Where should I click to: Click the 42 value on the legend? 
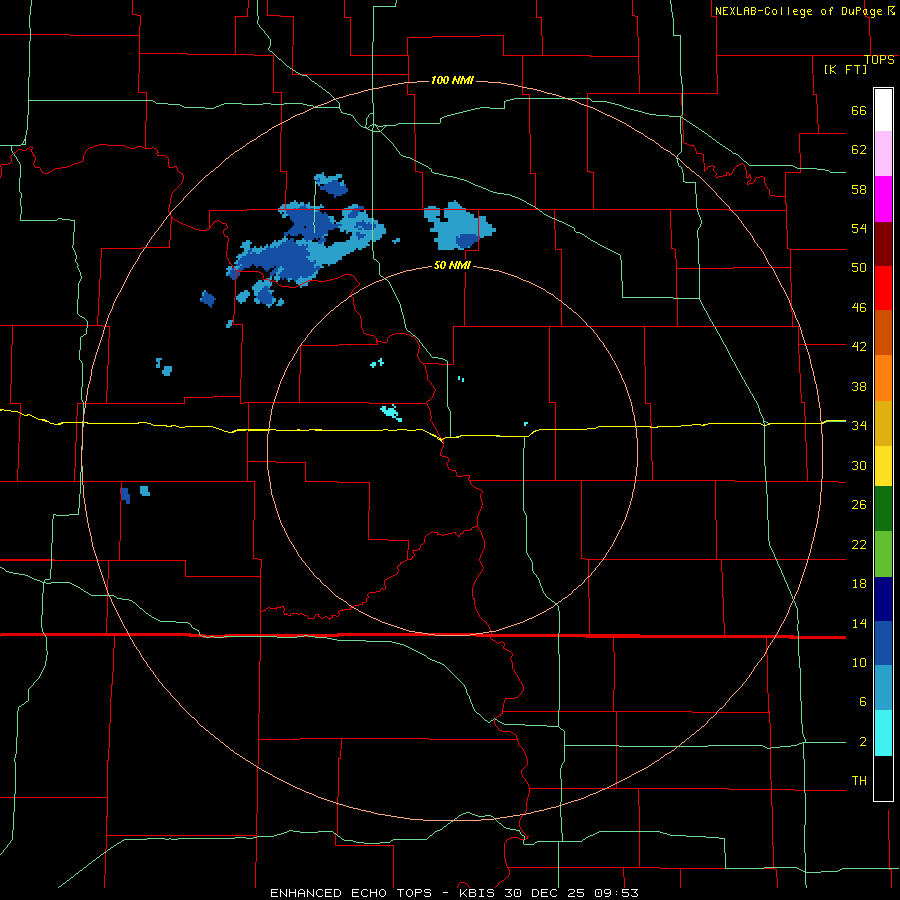[x=859, y=347]
